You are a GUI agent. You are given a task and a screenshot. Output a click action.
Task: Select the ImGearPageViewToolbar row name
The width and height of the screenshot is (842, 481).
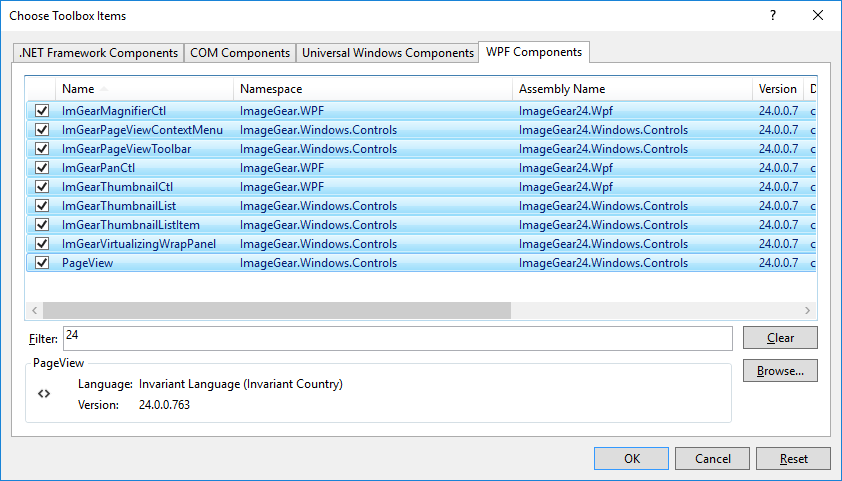(126, 149)
